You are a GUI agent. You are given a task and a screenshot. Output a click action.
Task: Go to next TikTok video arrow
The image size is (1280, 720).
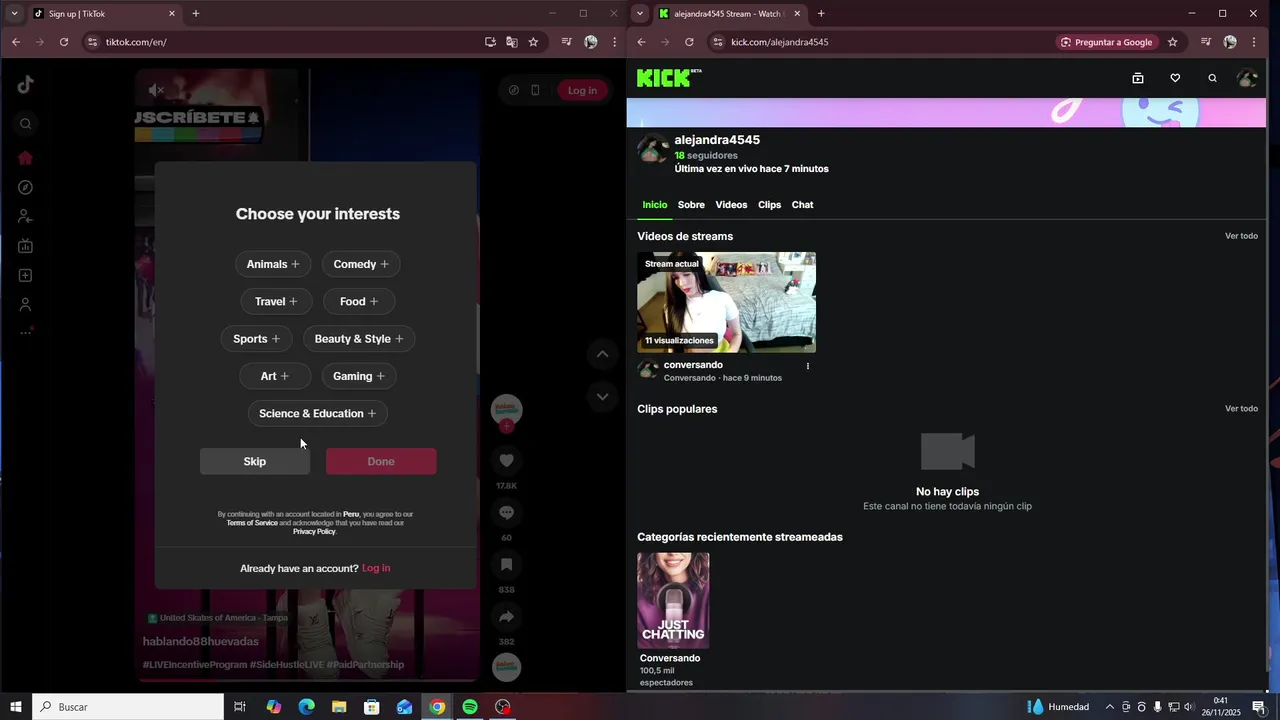(602, 396)
